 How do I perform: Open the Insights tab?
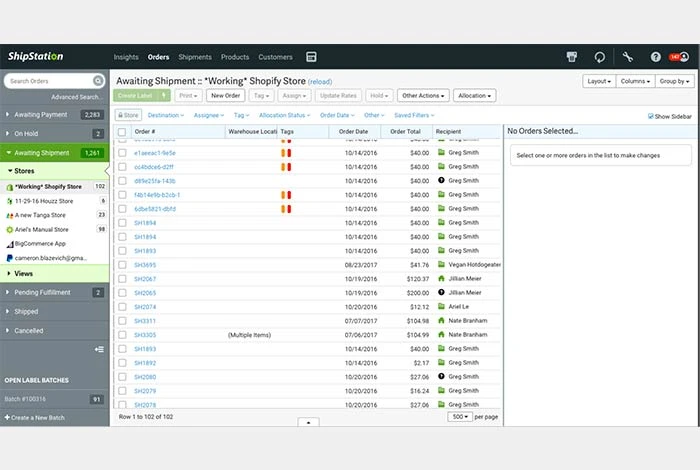[x=126, y=57]
